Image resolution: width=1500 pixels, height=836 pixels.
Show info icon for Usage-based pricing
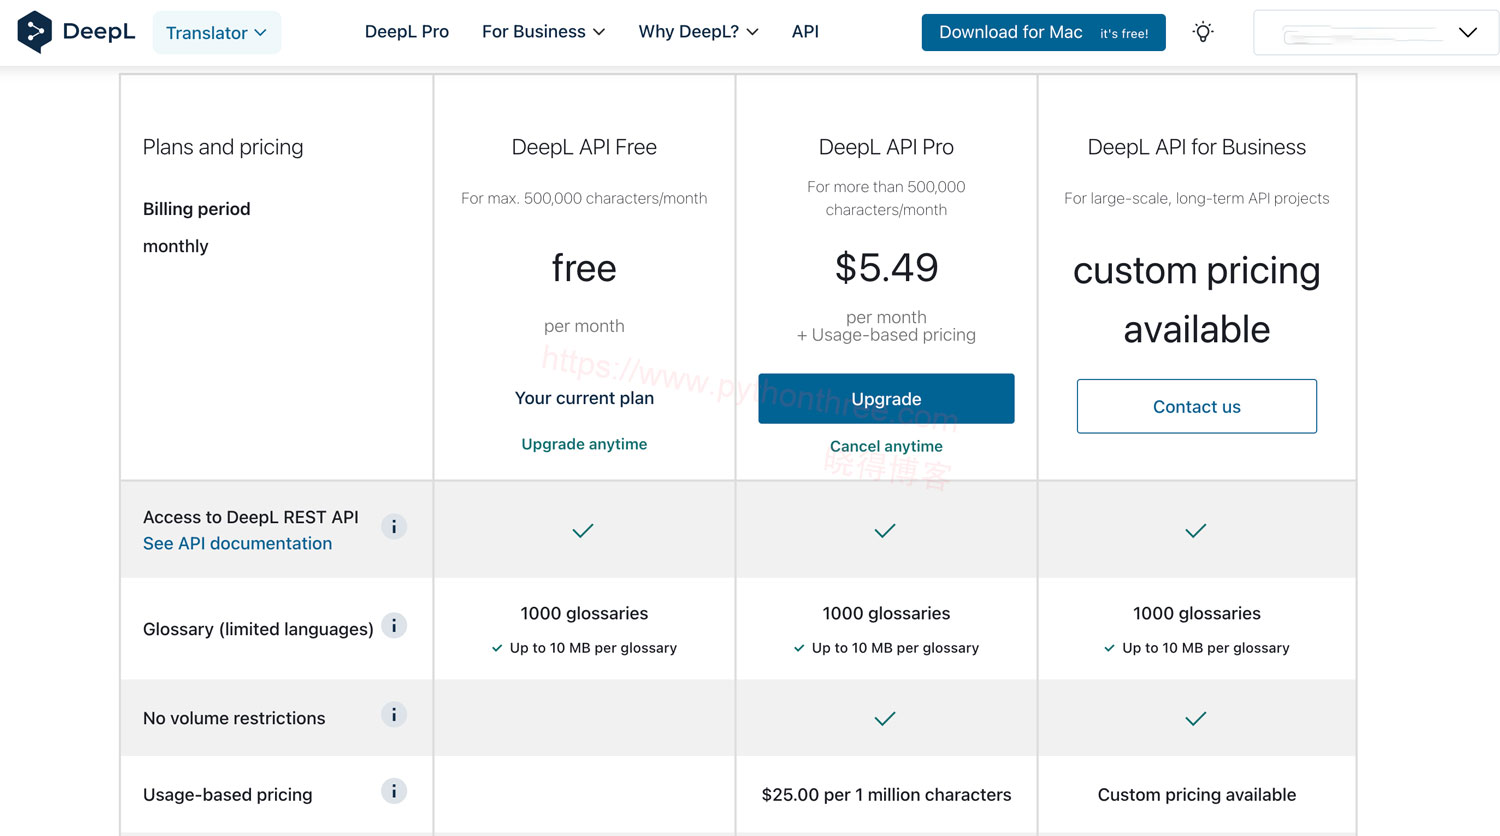pos(394,792)
